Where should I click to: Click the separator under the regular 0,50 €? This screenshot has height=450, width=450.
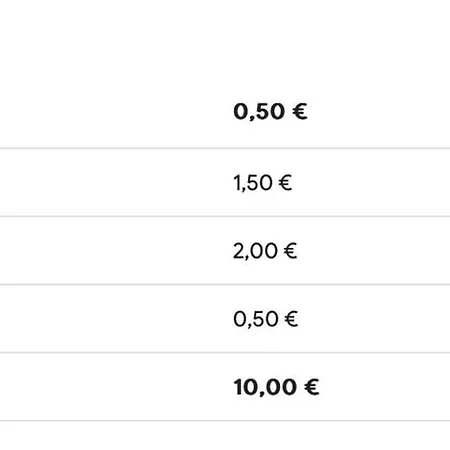coord(225,352)
